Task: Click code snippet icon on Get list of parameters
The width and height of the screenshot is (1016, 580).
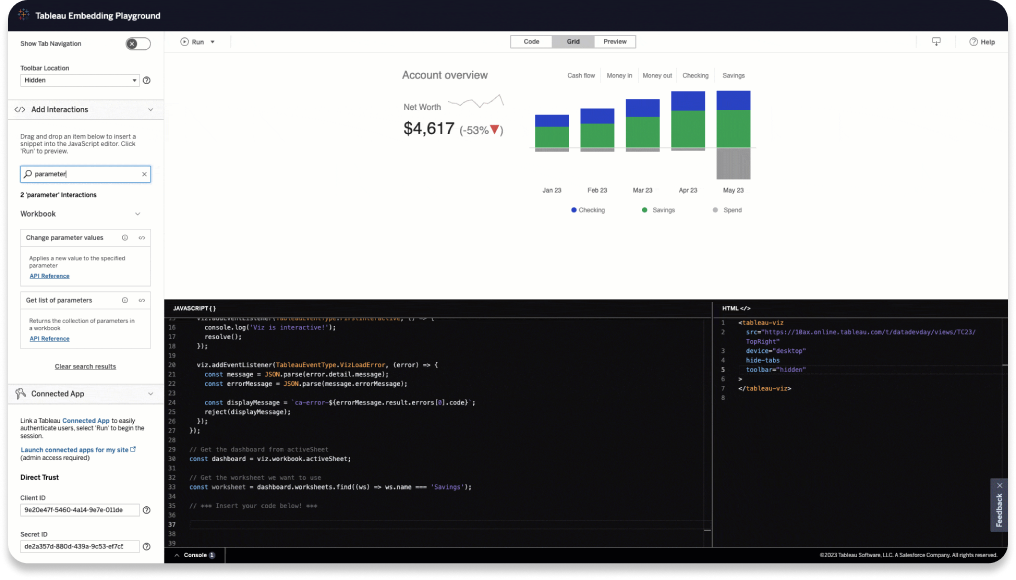Action: coord(141,300)
